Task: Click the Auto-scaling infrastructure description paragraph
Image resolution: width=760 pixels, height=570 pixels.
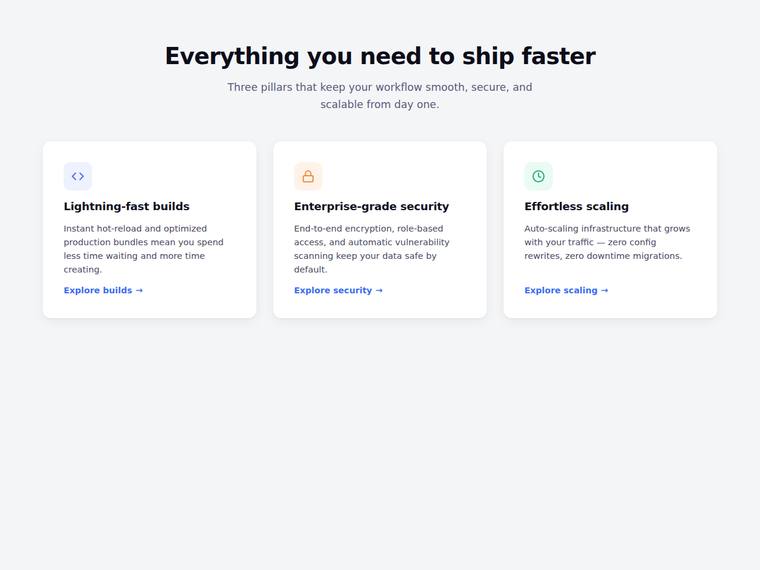Action: pyautogui.click(x=607, y=242)
